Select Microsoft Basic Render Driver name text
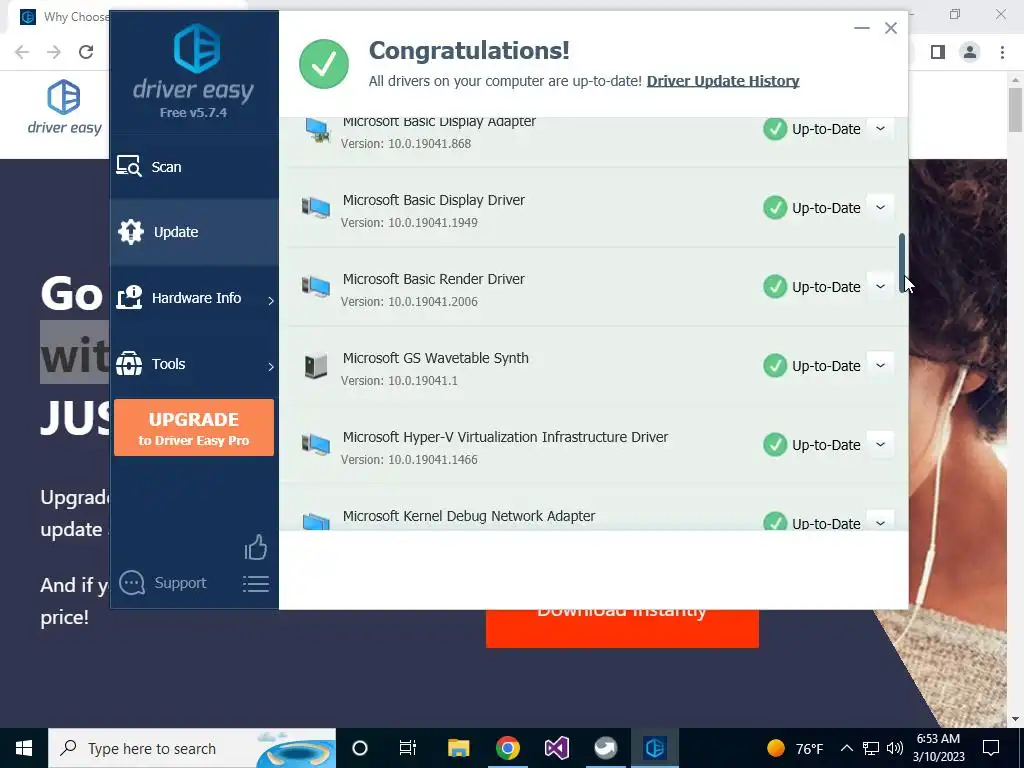This screenshot has width=1024, height=768. coord(434,279)
